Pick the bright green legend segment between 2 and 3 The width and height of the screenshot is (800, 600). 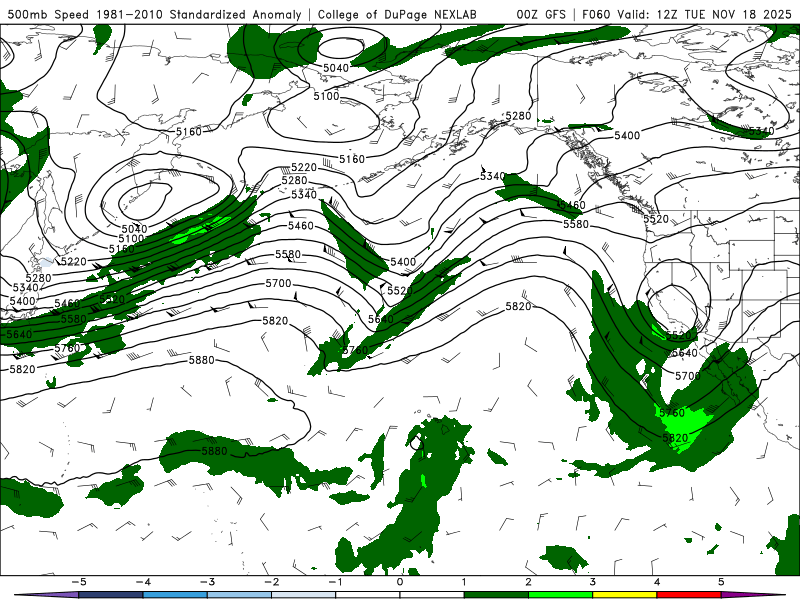(561, 595)
